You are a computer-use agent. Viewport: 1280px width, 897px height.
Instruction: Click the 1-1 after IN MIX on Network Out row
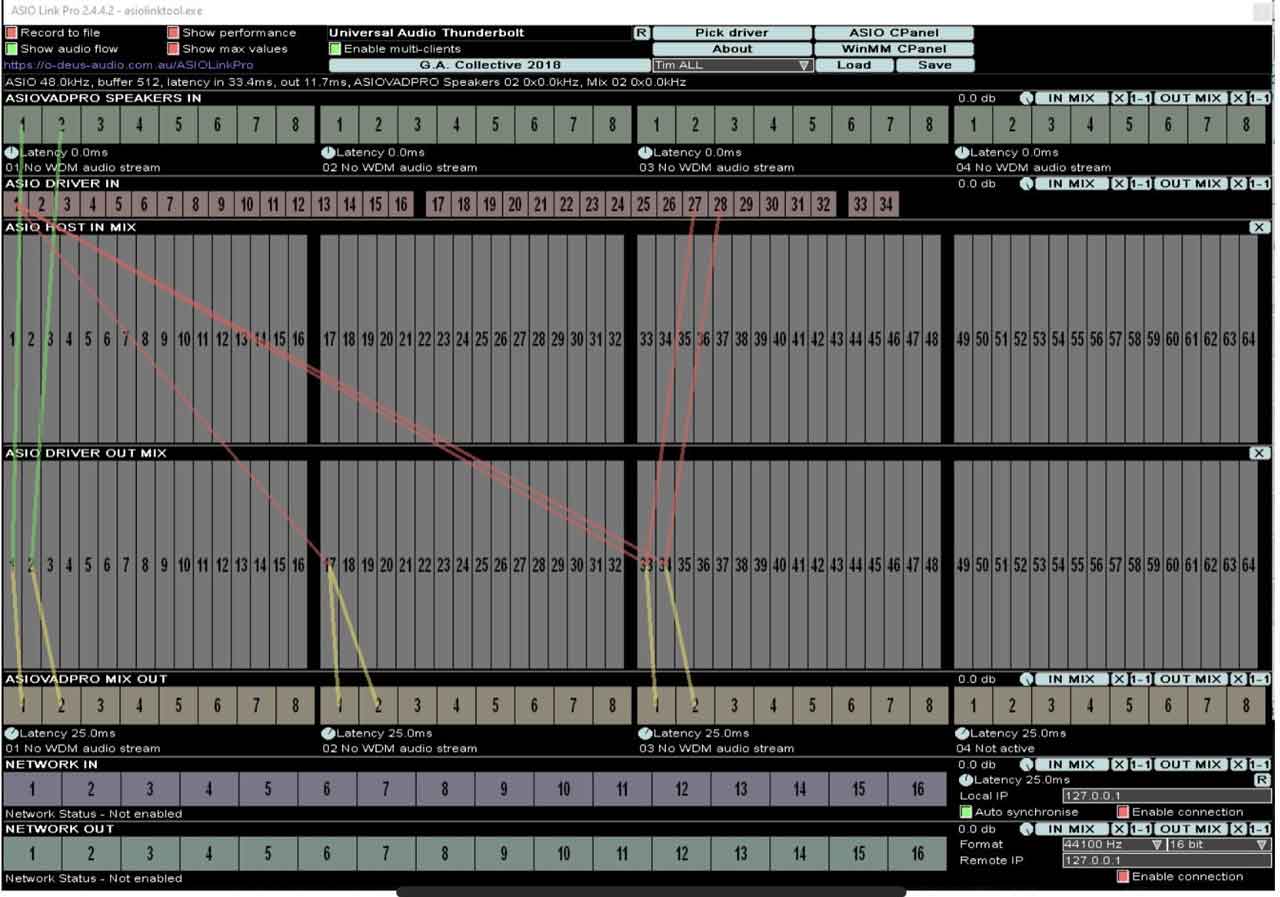[1141, 829]
